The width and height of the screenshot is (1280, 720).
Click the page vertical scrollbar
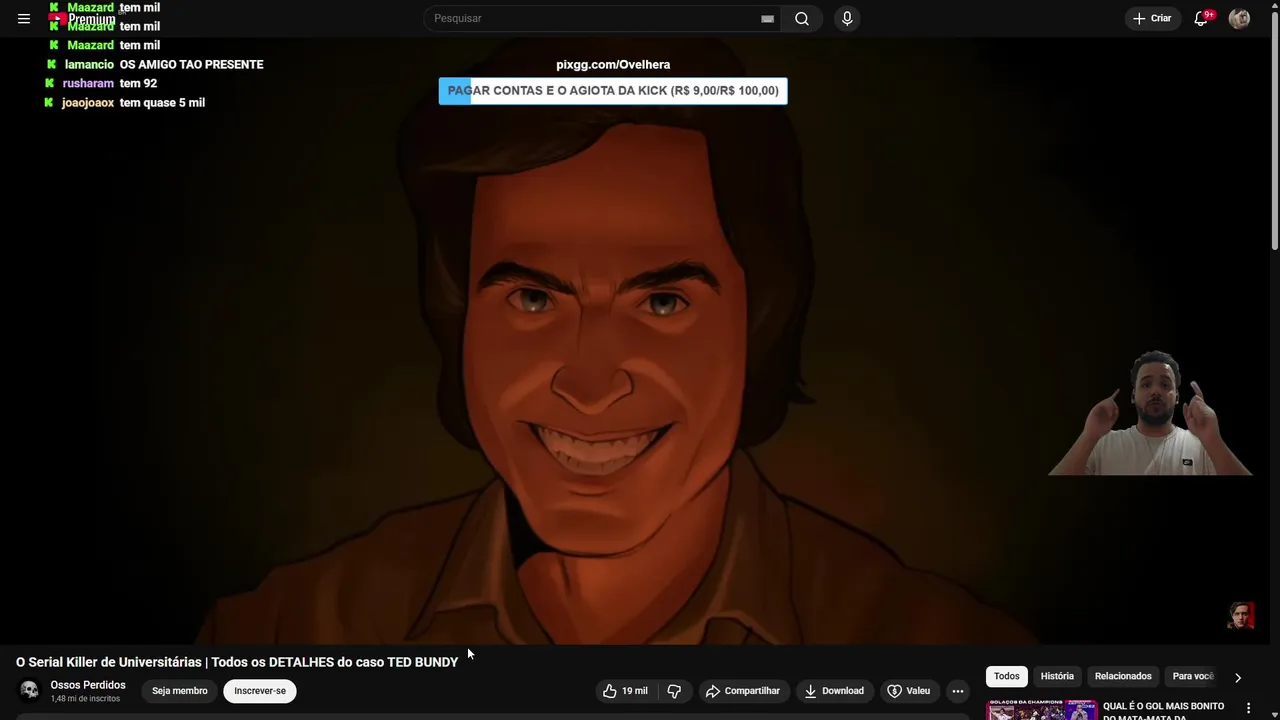1274,130
